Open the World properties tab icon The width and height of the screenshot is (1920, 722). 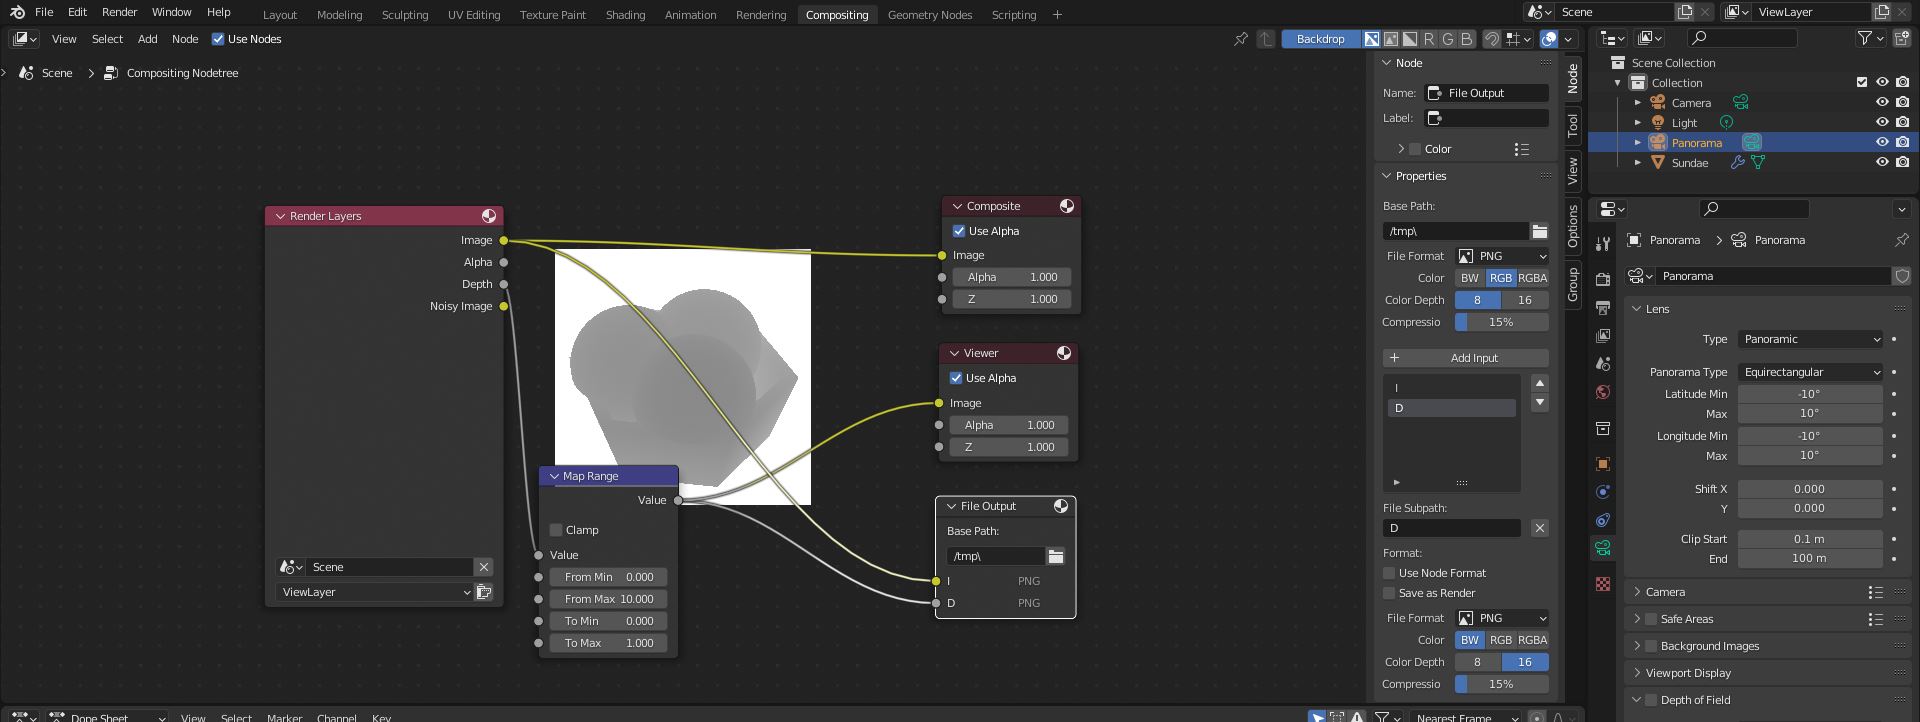click(x=1603, y=391)
